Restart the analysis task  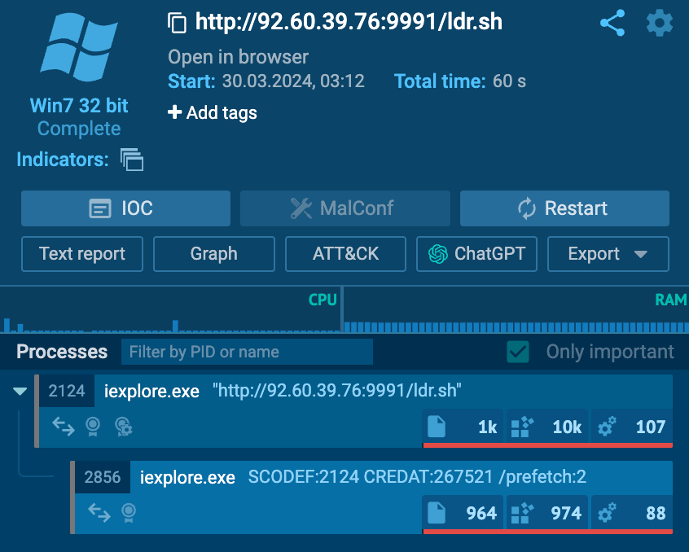(x=564, y=209)
